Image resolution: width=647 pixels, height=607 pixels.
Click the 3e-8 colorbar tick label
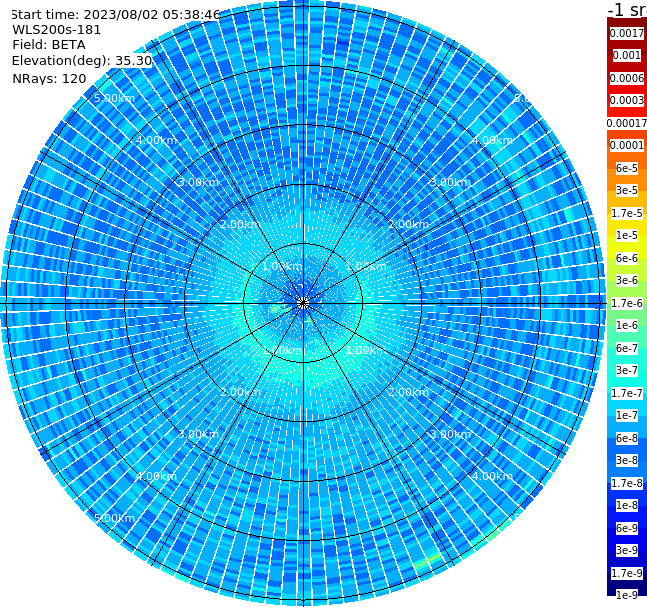pos(627,460)
